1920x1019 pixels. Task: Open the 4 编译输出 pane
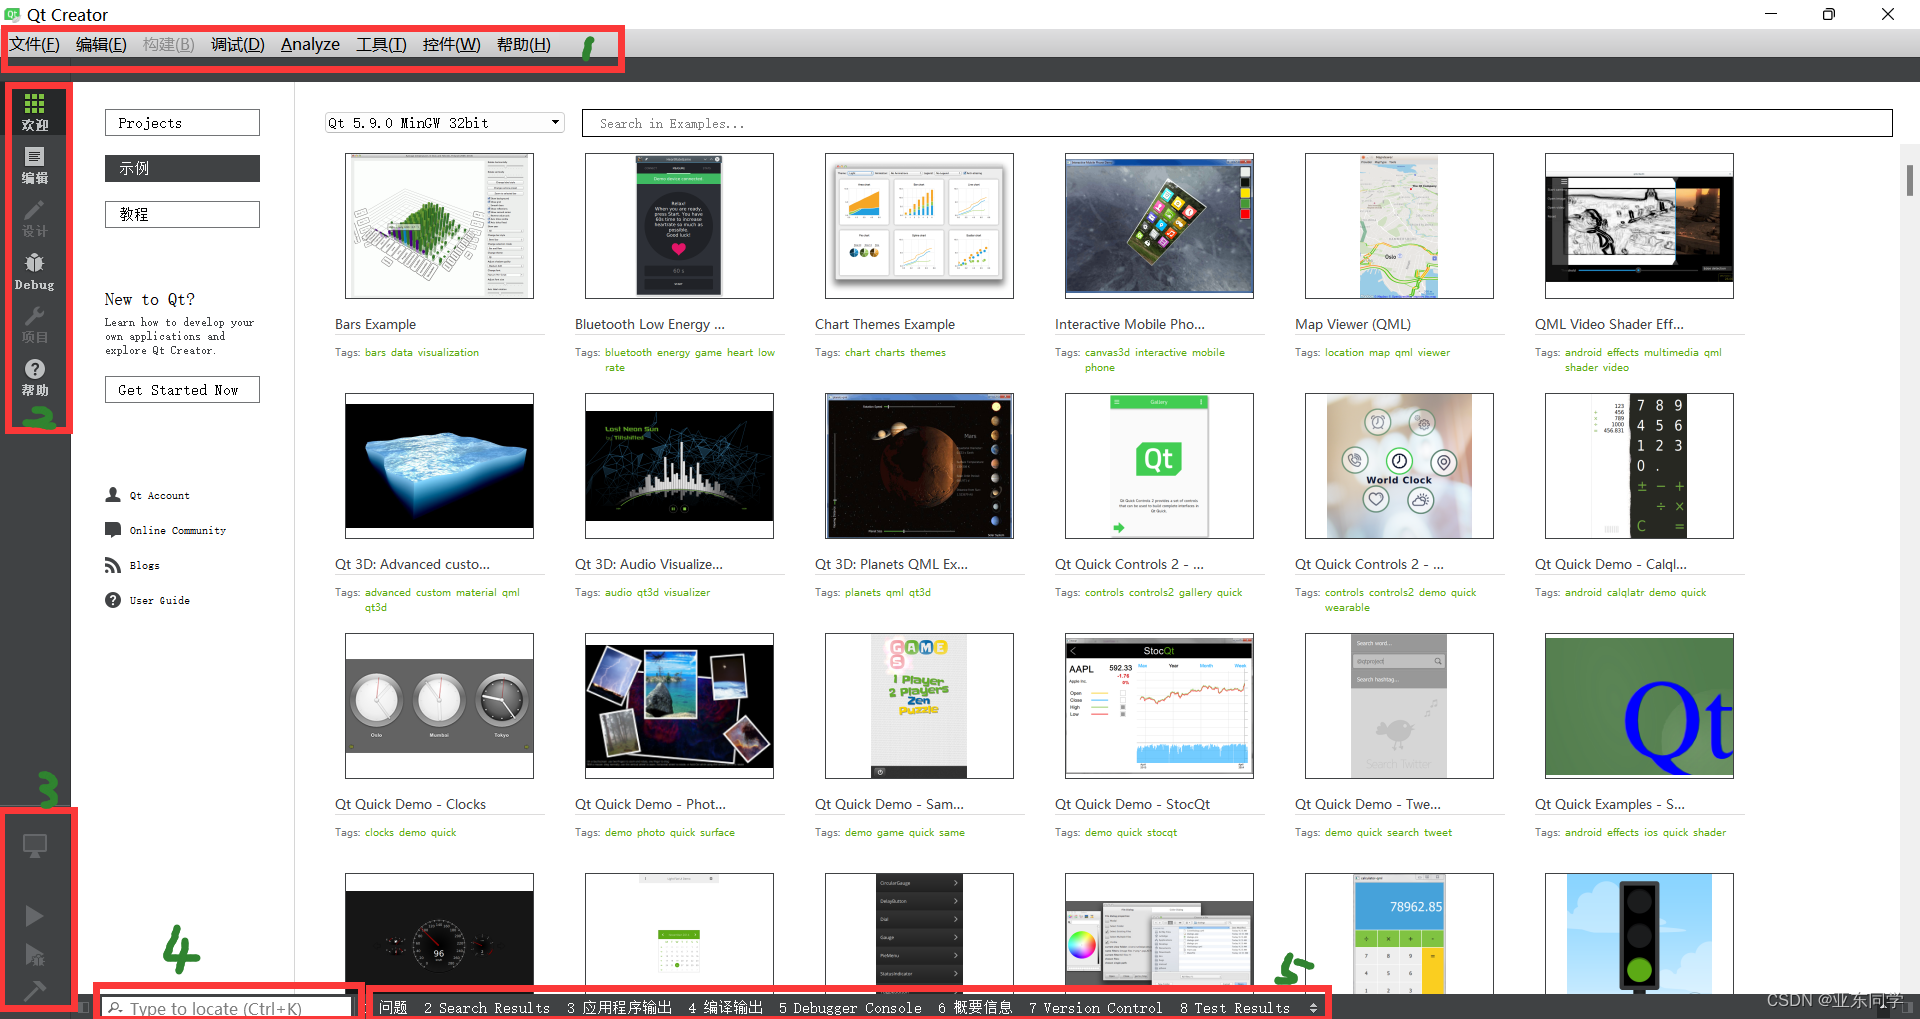click(725, 1008)
